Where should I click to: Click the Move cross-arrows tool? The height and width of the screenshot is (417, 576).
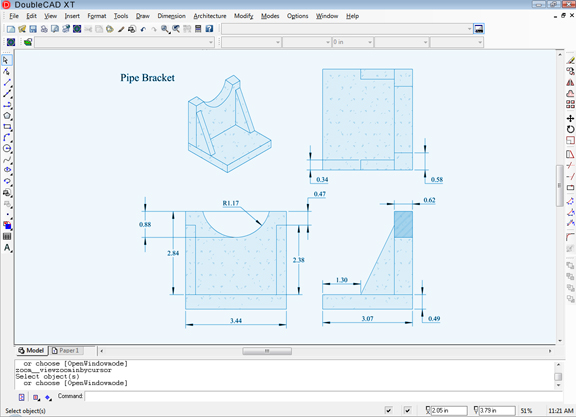(x=570, y=118)
